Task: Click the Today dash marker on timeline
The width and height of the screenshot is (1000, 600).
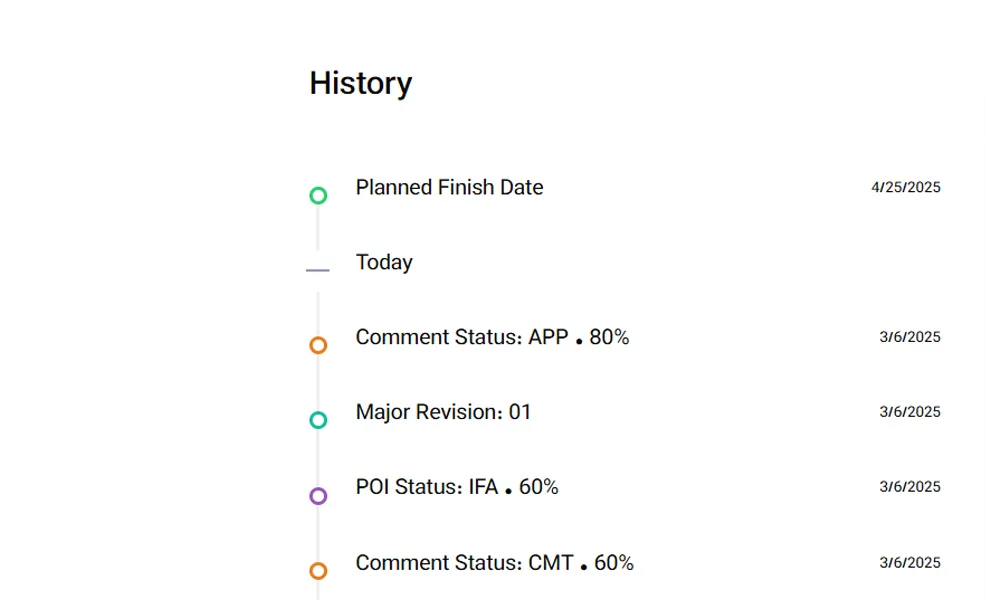Action: click(318, 270)
